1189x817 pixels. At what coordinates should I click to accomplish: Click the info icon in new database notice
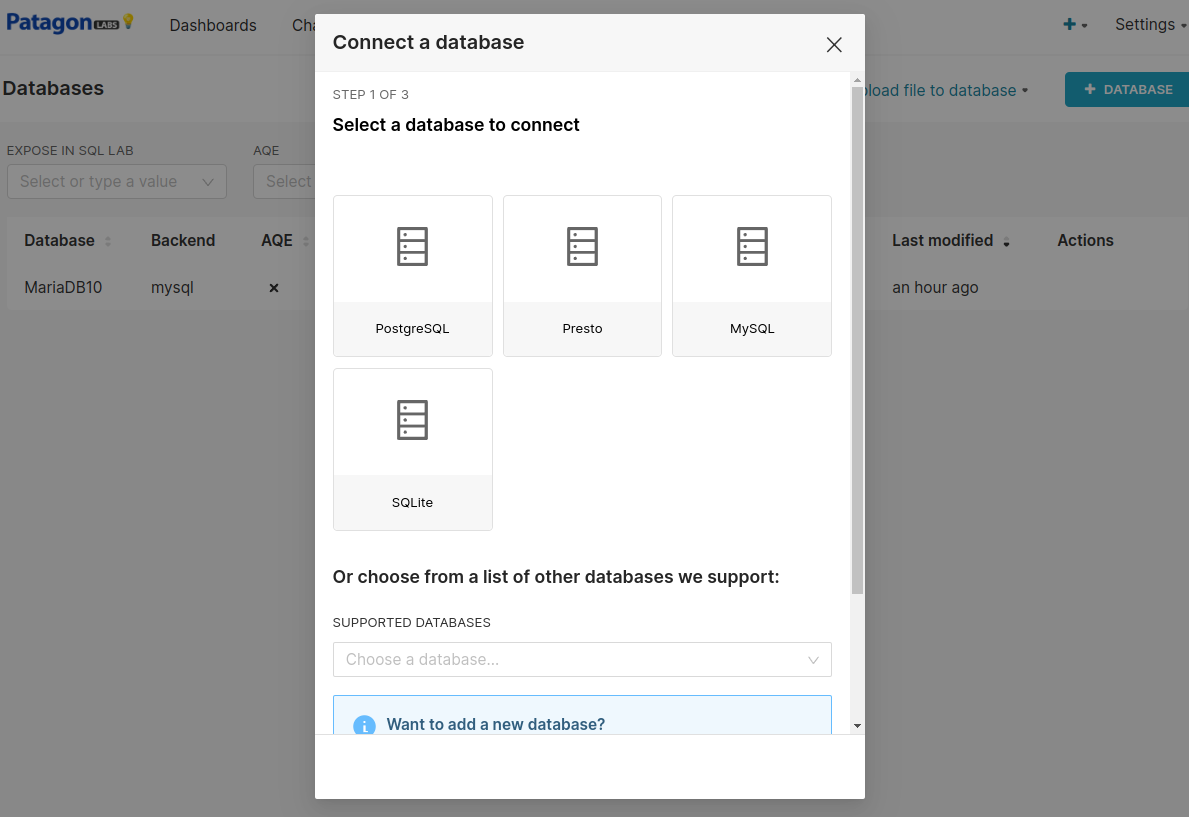click(365, 725)
